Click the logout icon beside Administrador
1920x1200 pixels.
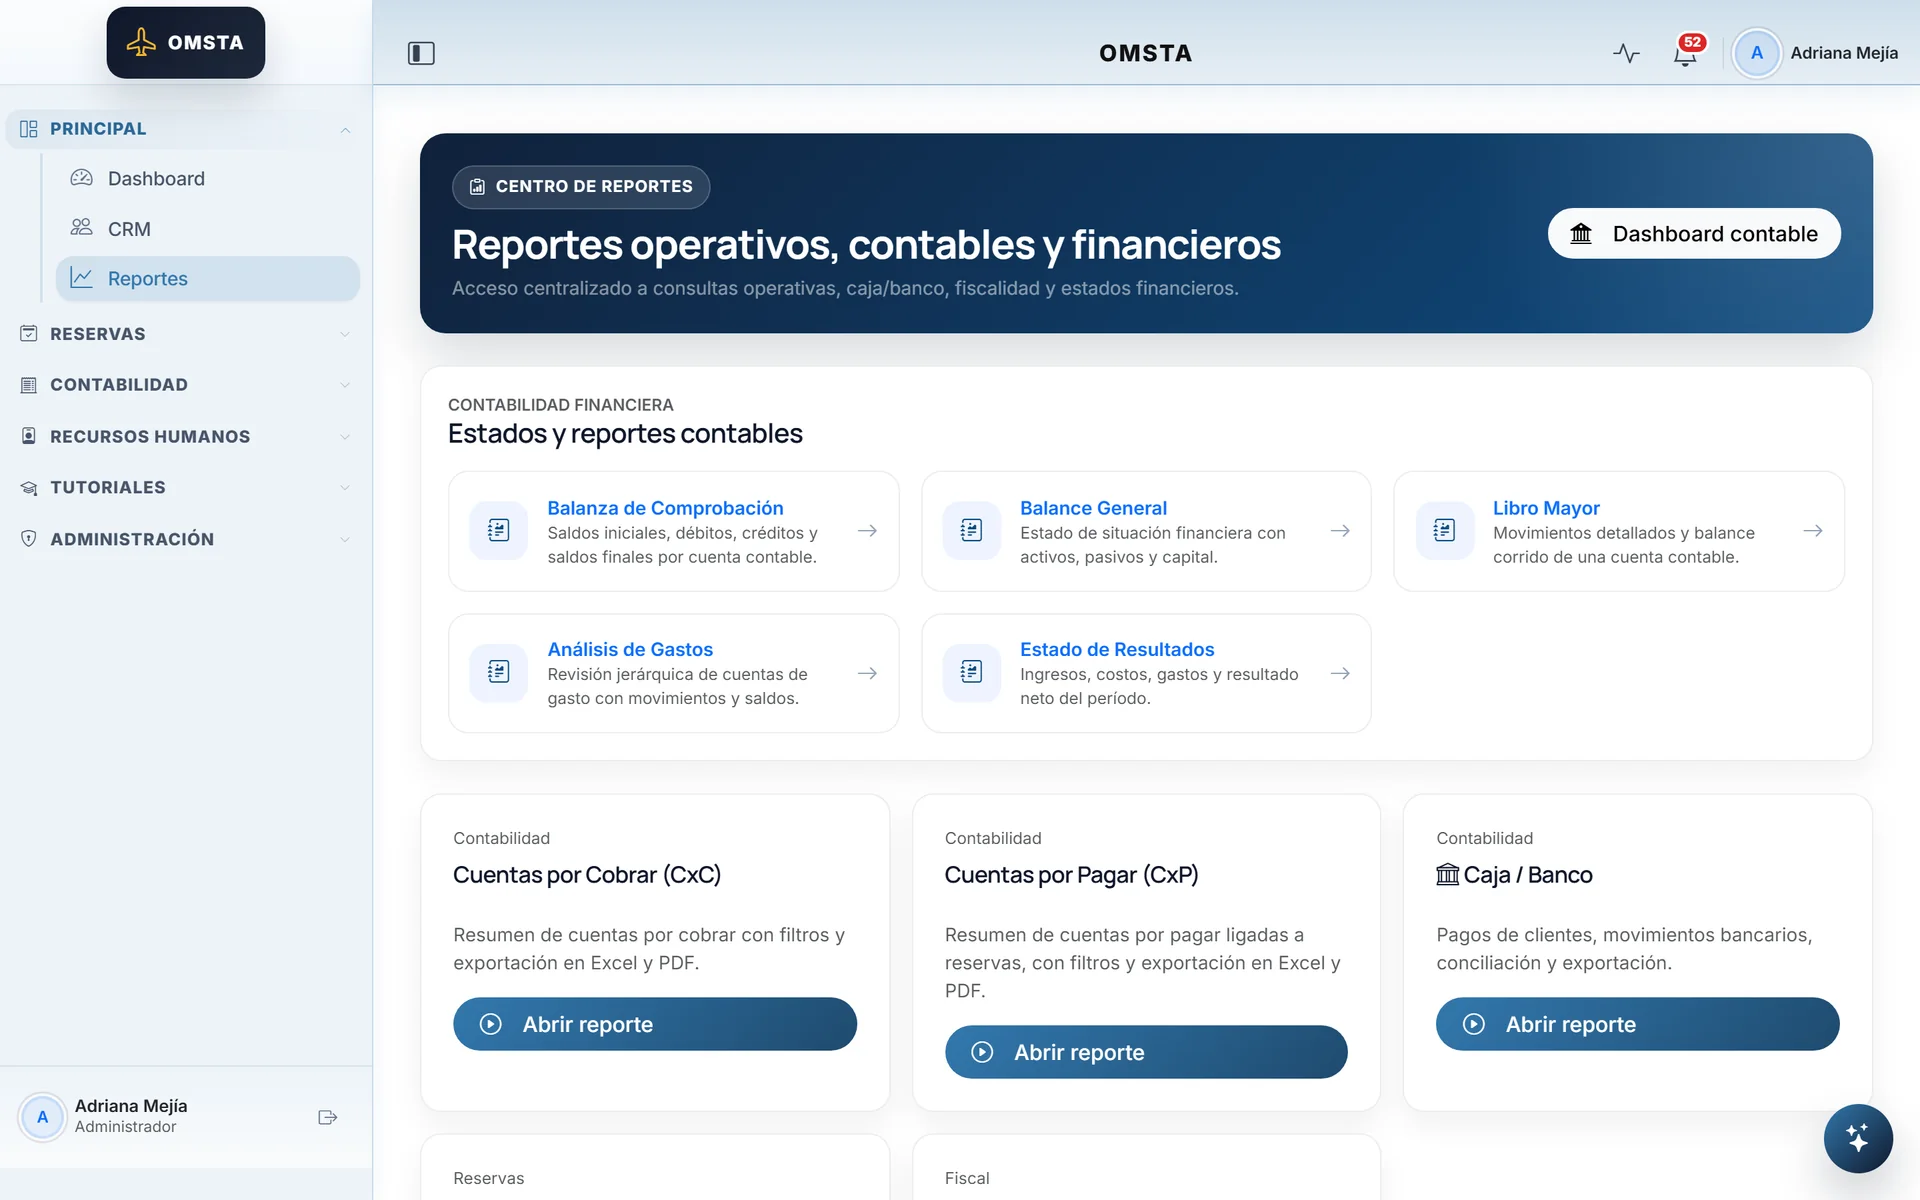point(328,1117)
